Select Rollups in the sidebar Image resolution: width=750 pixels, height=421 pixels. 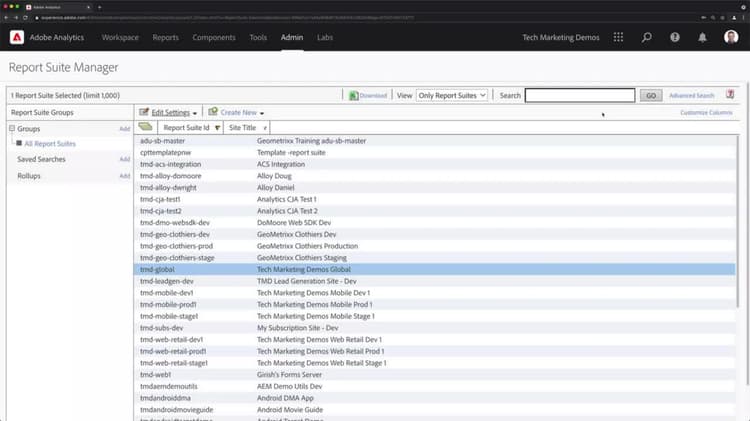29,176
